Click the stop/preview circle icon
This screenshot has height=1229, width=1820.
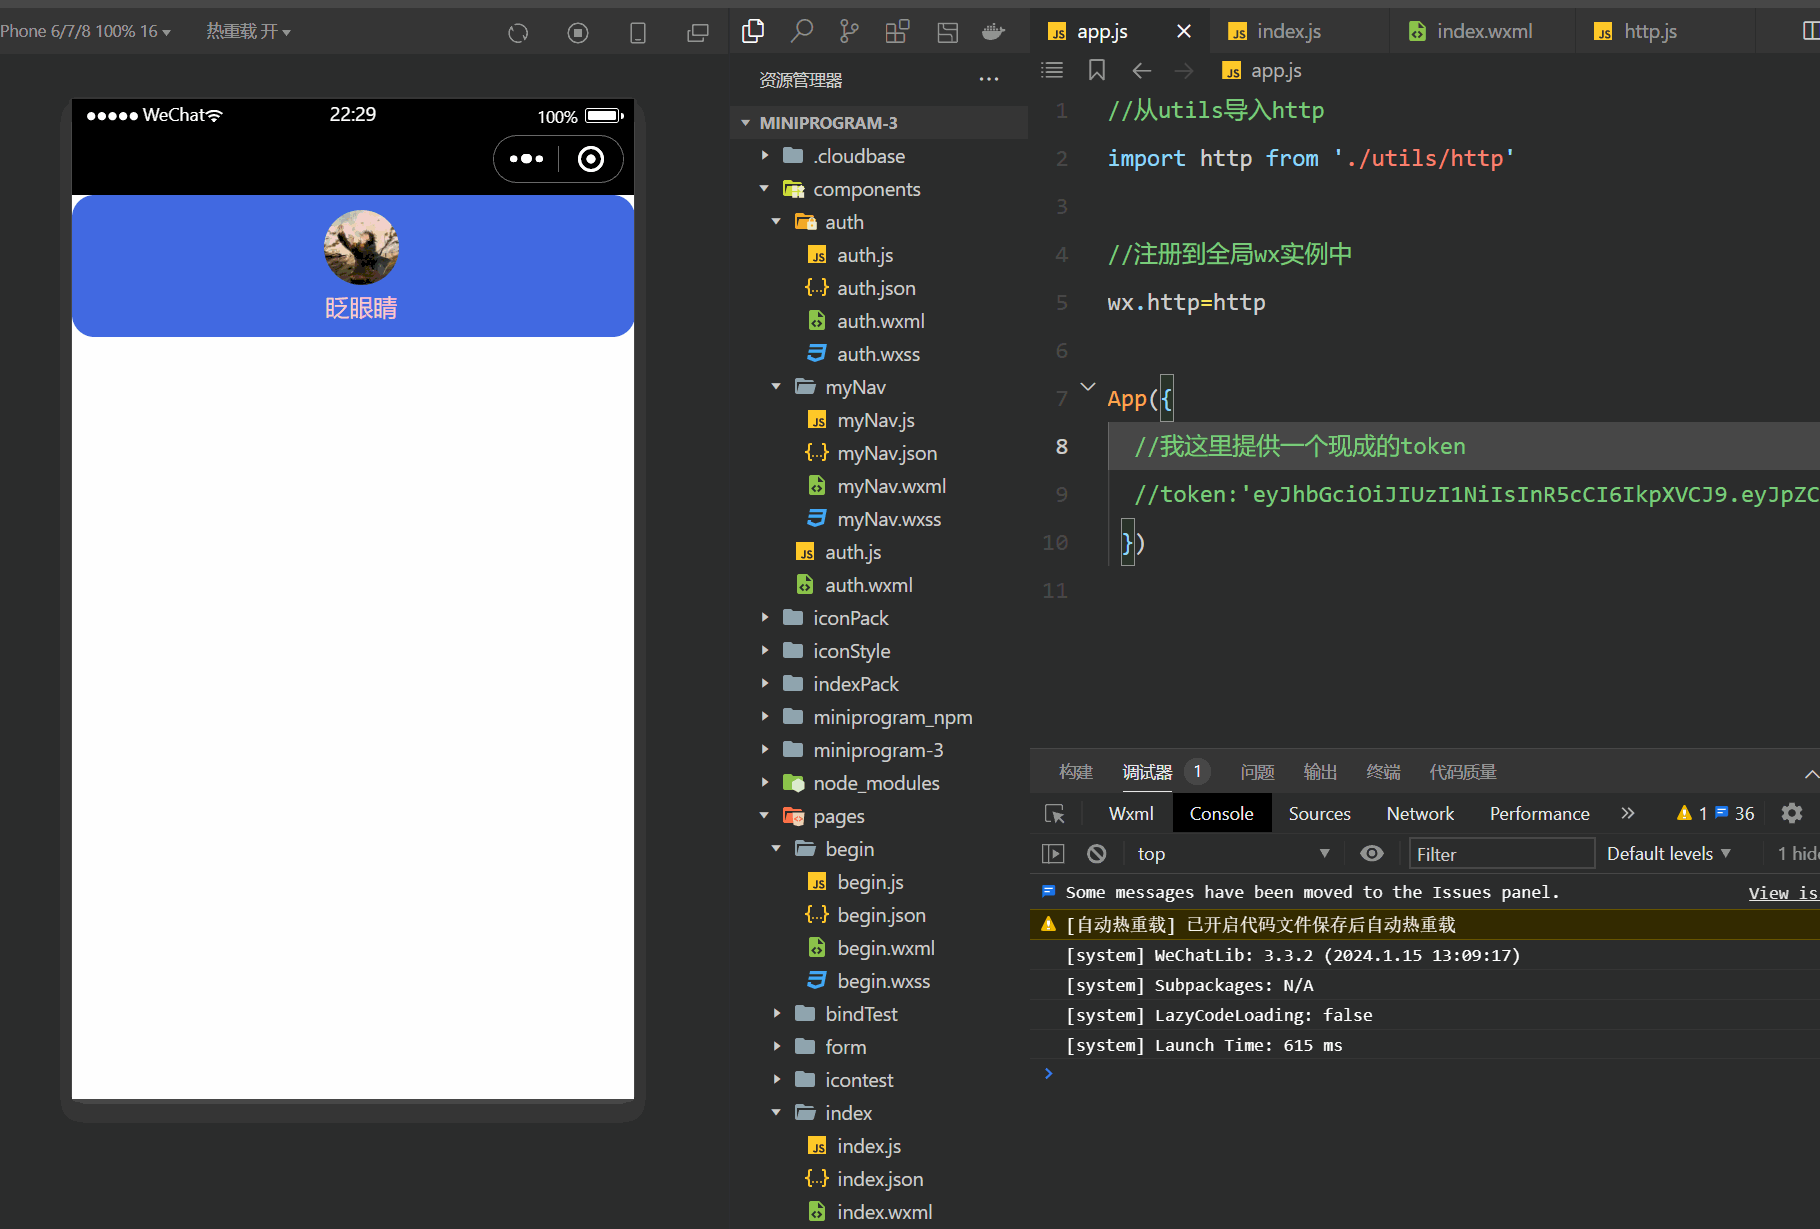click(578, 33)
